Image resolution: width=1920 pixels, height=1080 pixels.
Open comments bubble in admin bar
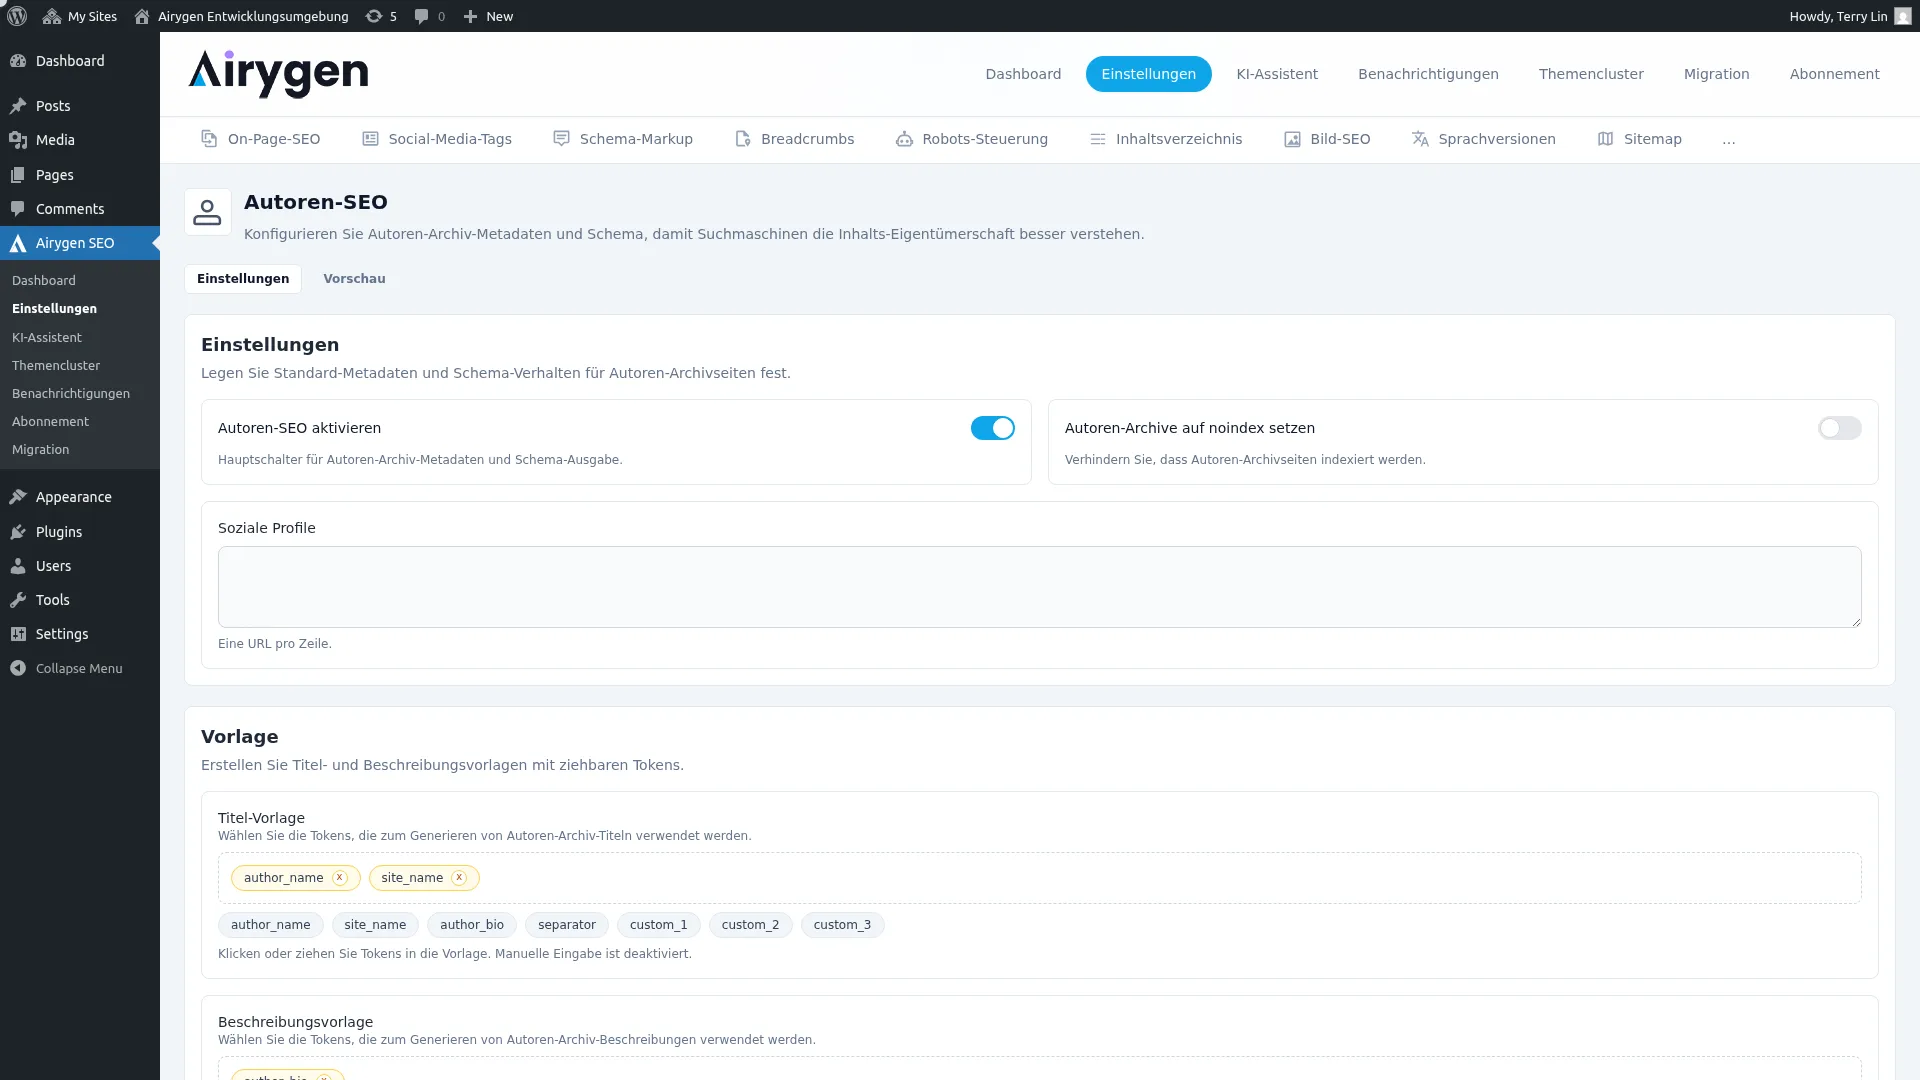click(x=430, y=16)
